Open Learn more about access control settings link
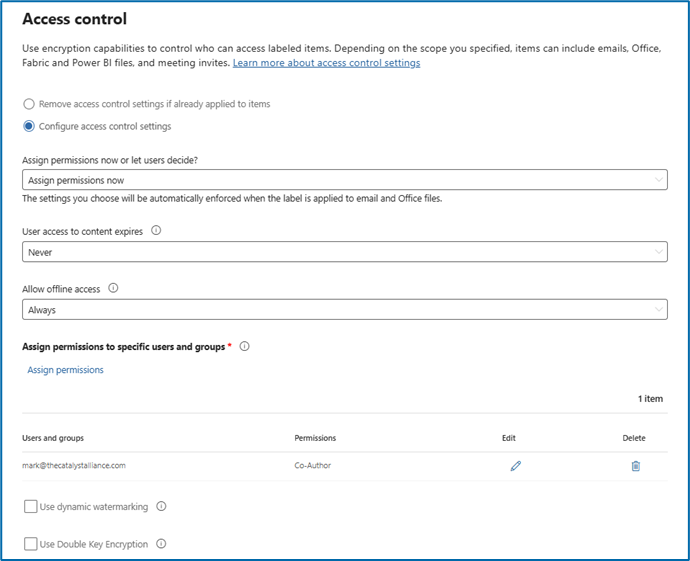The image size is (690, 561). (326, 63)
